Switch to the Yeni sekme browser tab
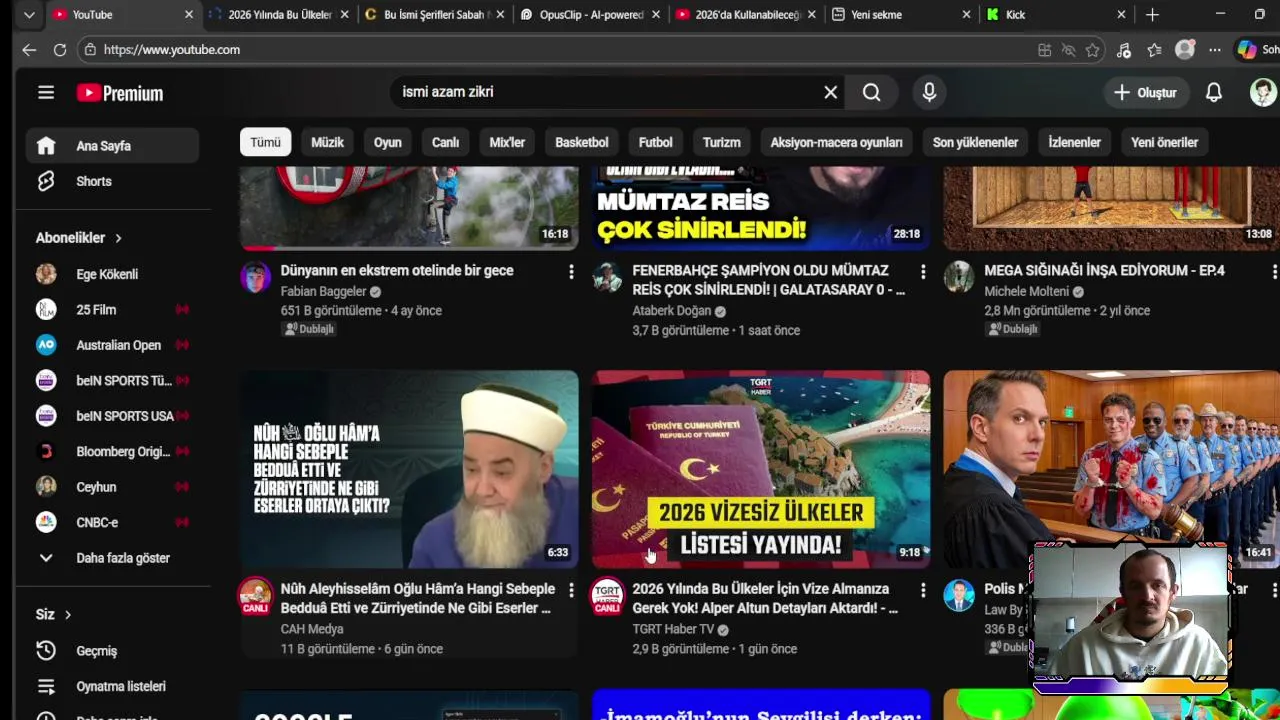 [900, 15]
